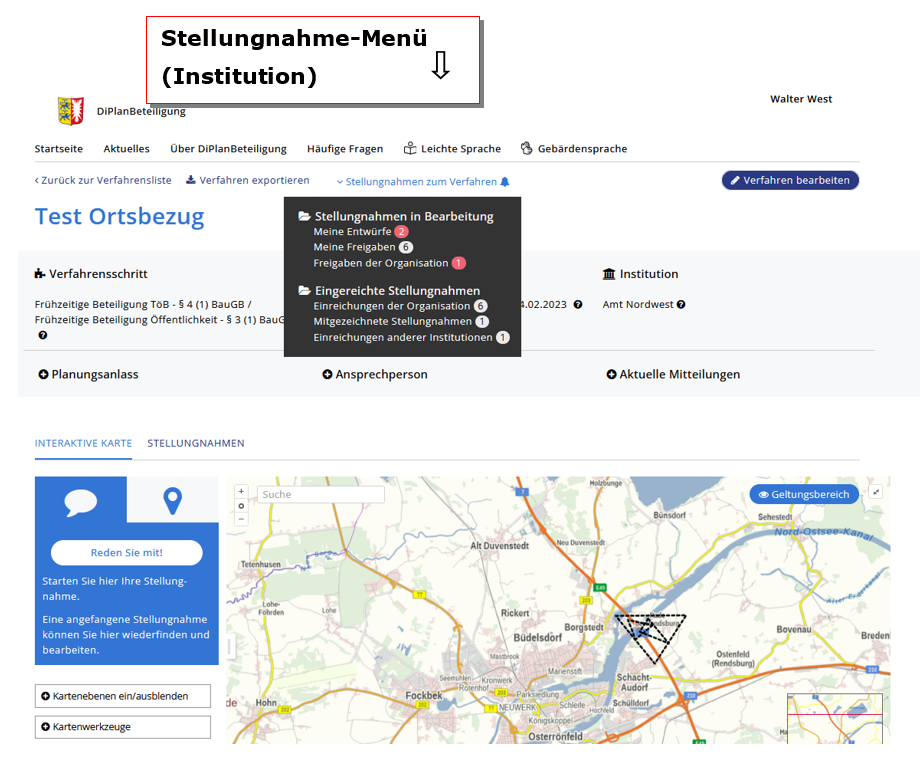Click the map zoom in plus button
The width and height of the screenshot is (920, 762).
241,492
